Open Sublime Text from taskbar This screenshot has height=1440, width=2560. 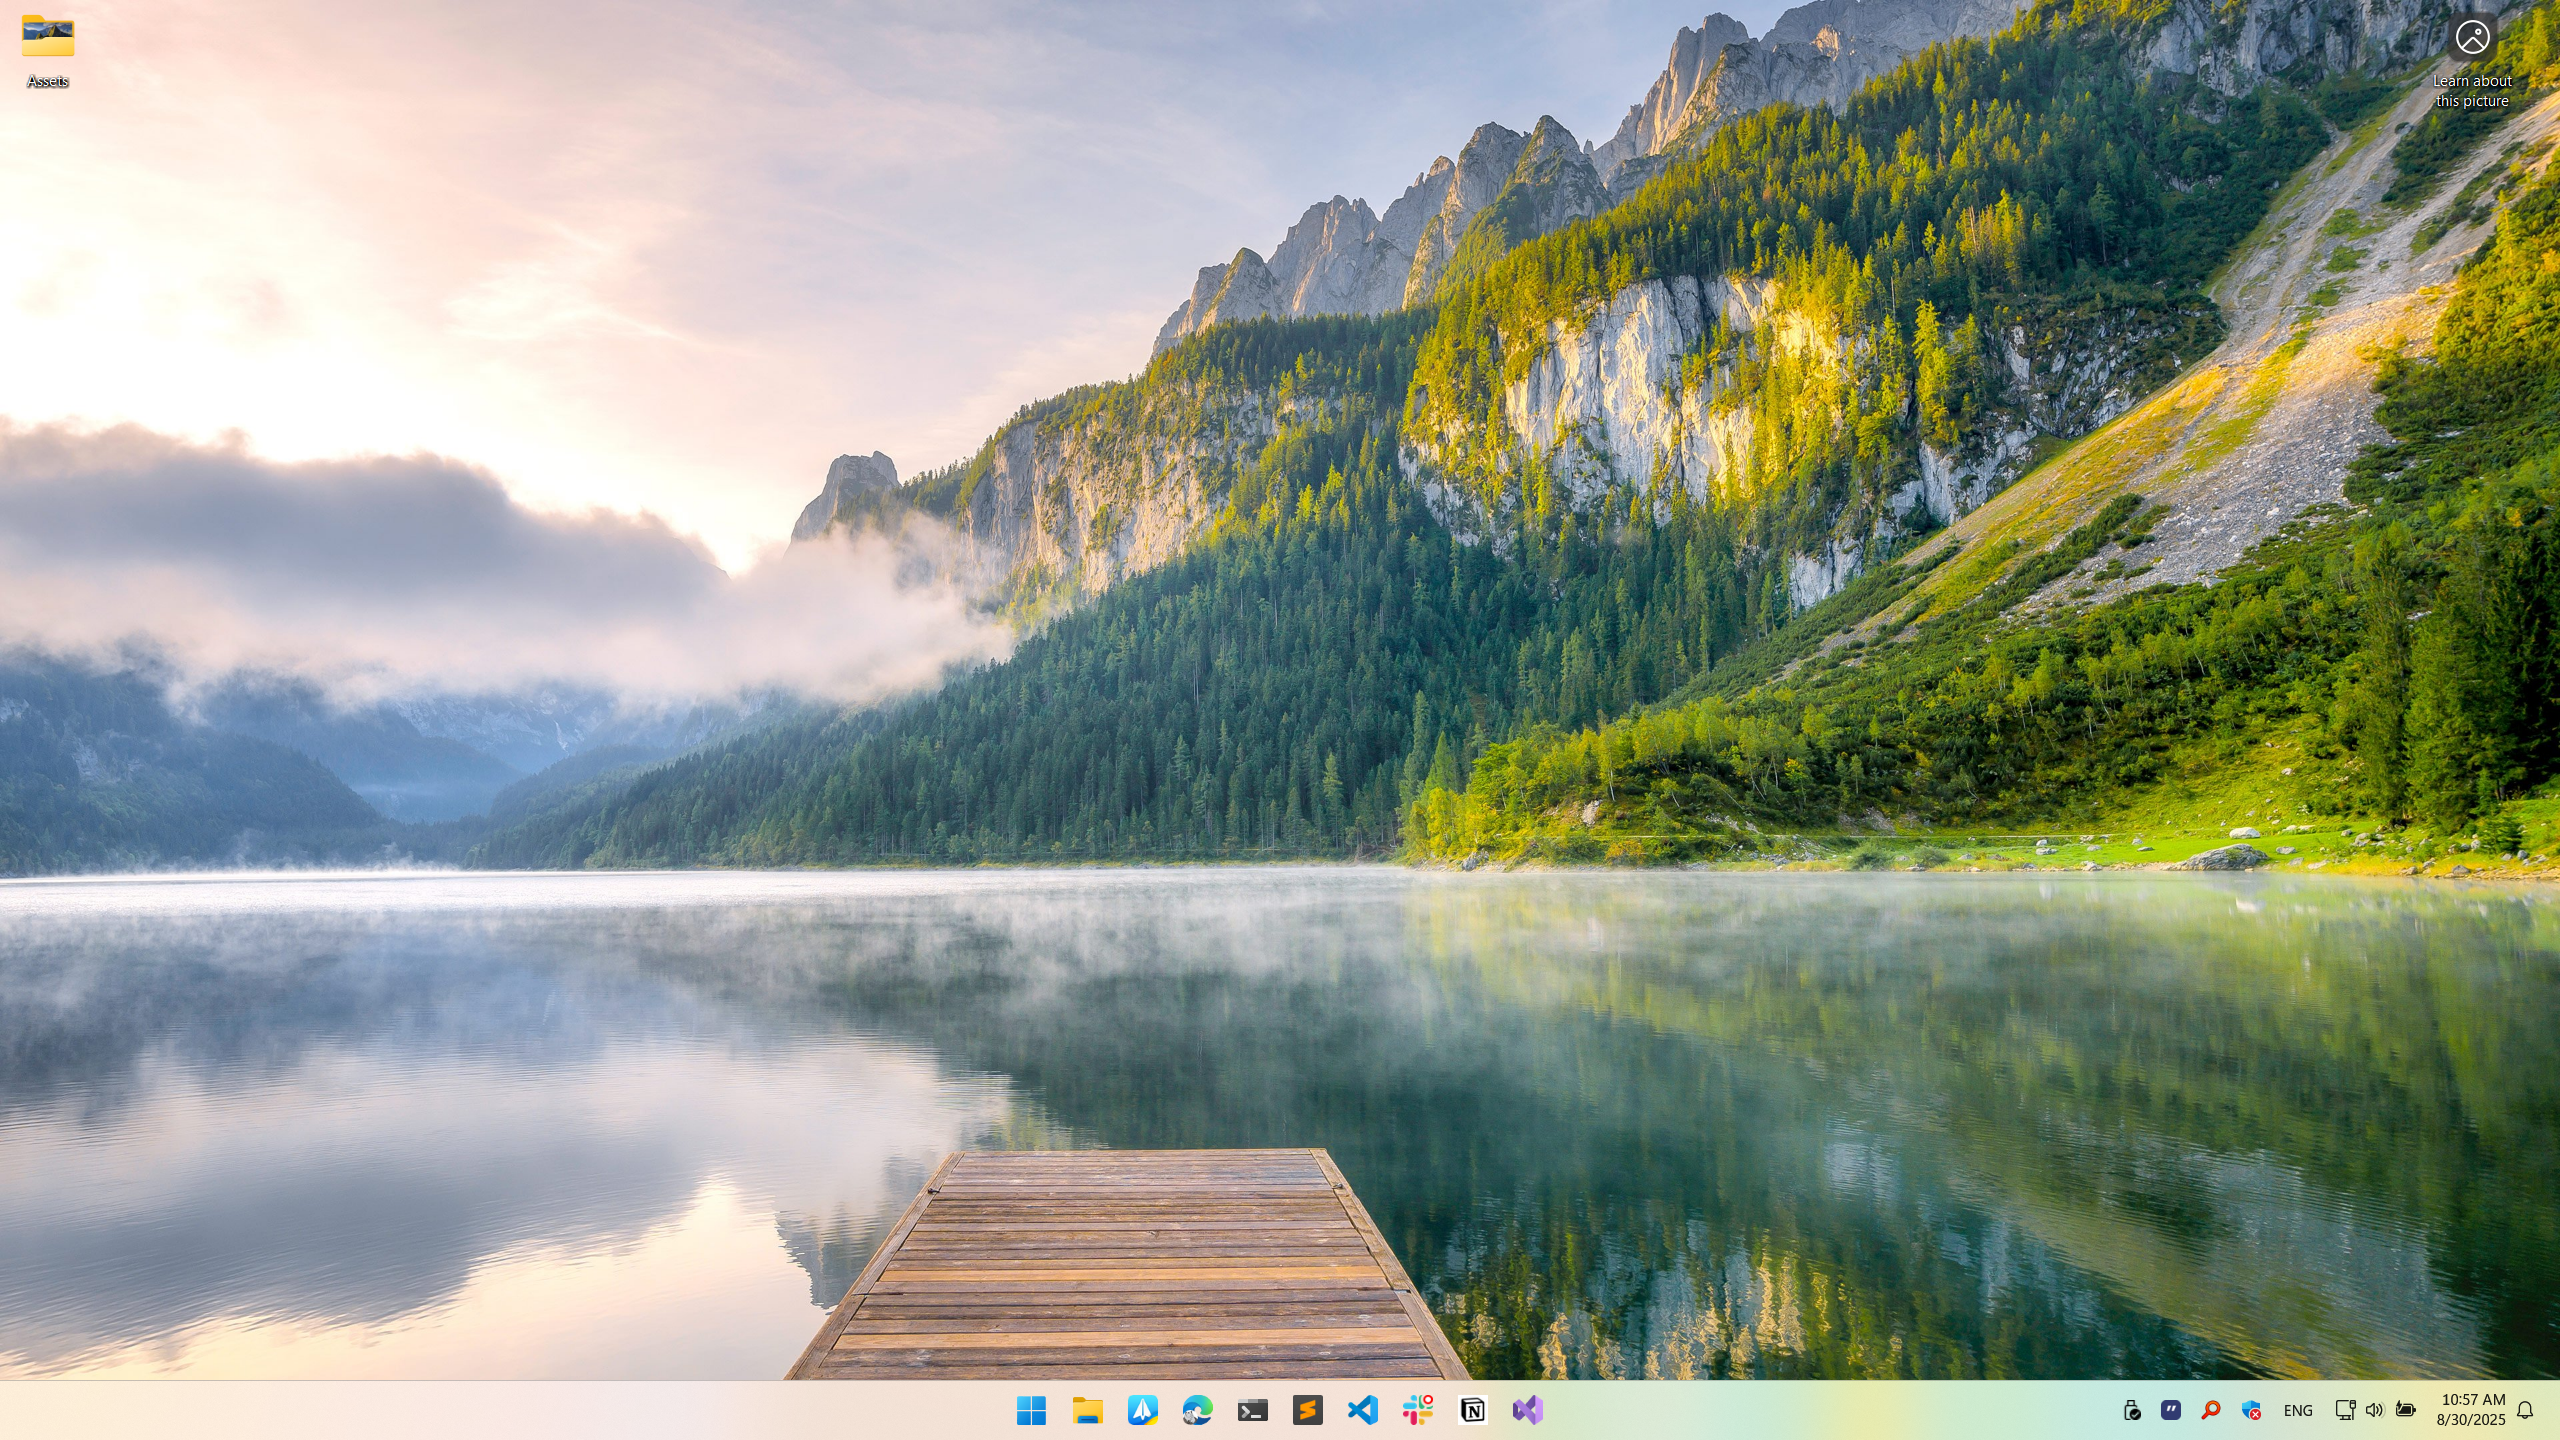coord(1307,1410)
